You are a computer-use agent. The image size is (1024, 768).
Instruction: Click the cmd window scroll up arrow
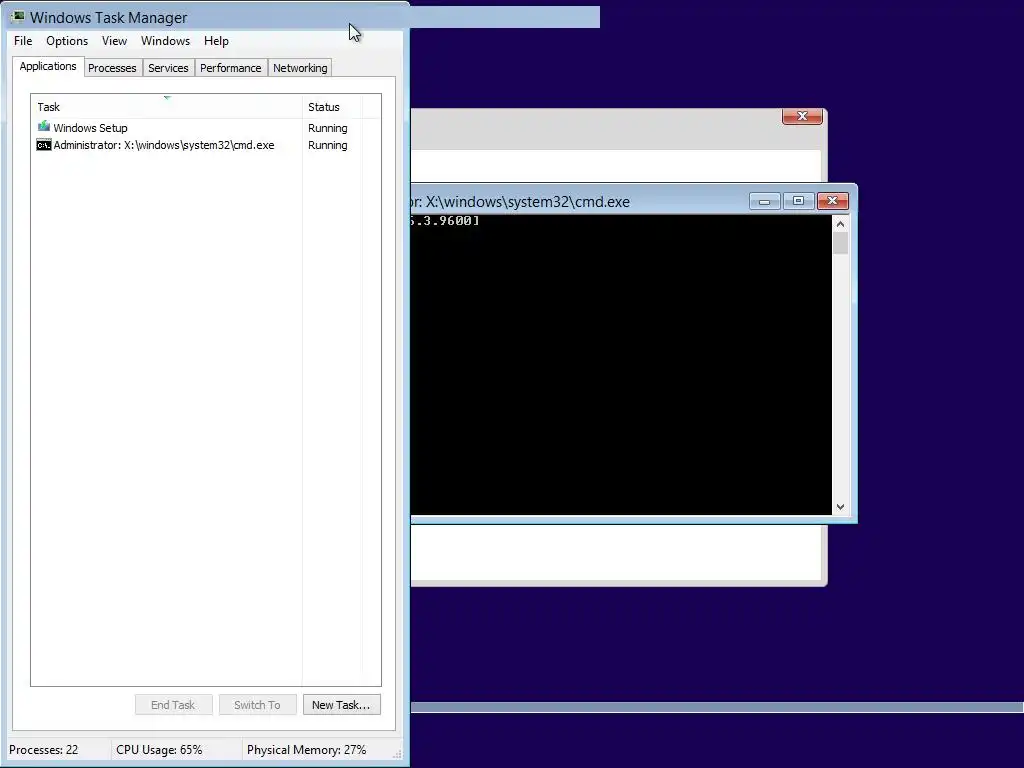(840, 224)
